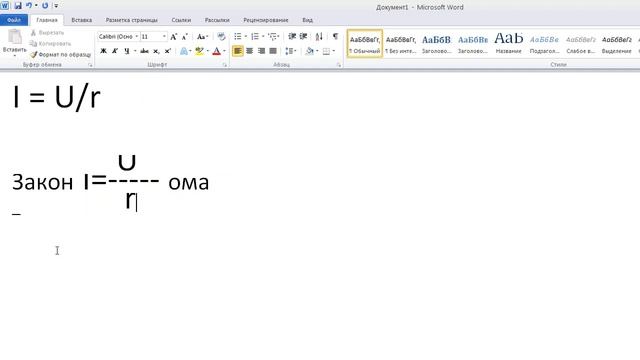The height and width of the screenshot is (360, 640).
Task: Open Буфер обмена dialog launcher
Action: (90, 65)
